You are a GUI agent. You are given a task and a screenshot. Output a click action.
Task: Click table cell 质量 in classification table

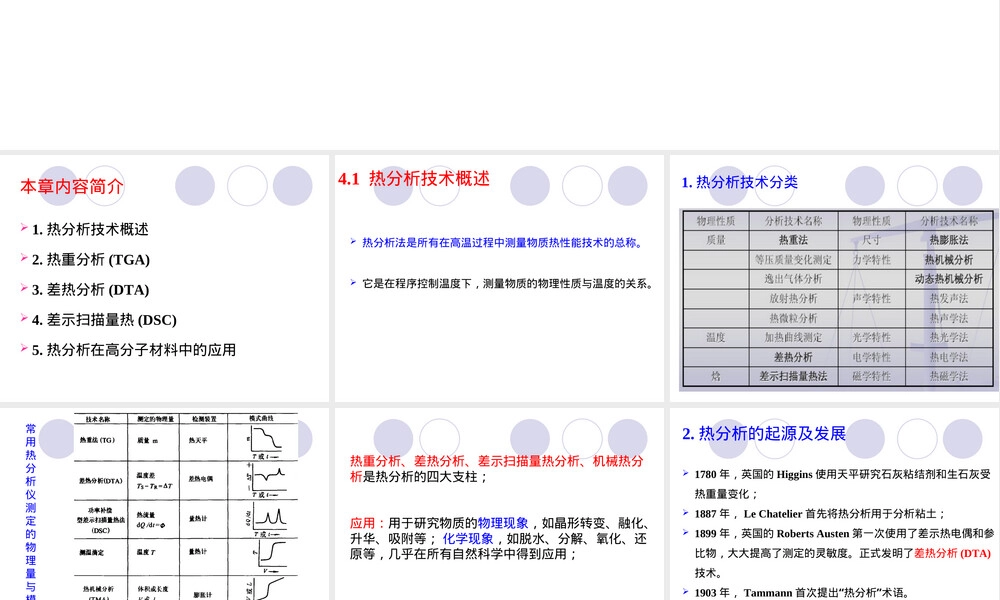pyautogui.click(x=716, y=240)
